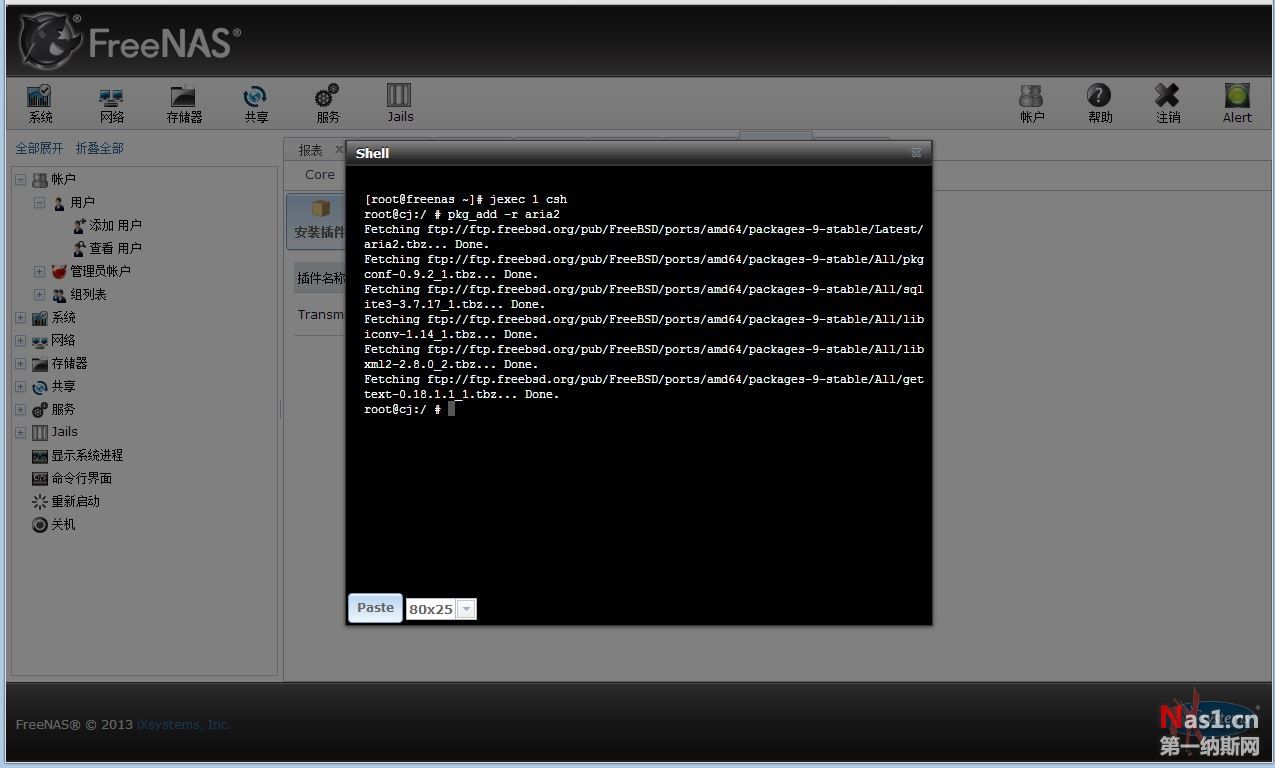The height and width of the screenshot is (768, 1275).
Task: Click 重新启动 (Reboot) tree item
Action: [x=75, y=502]
